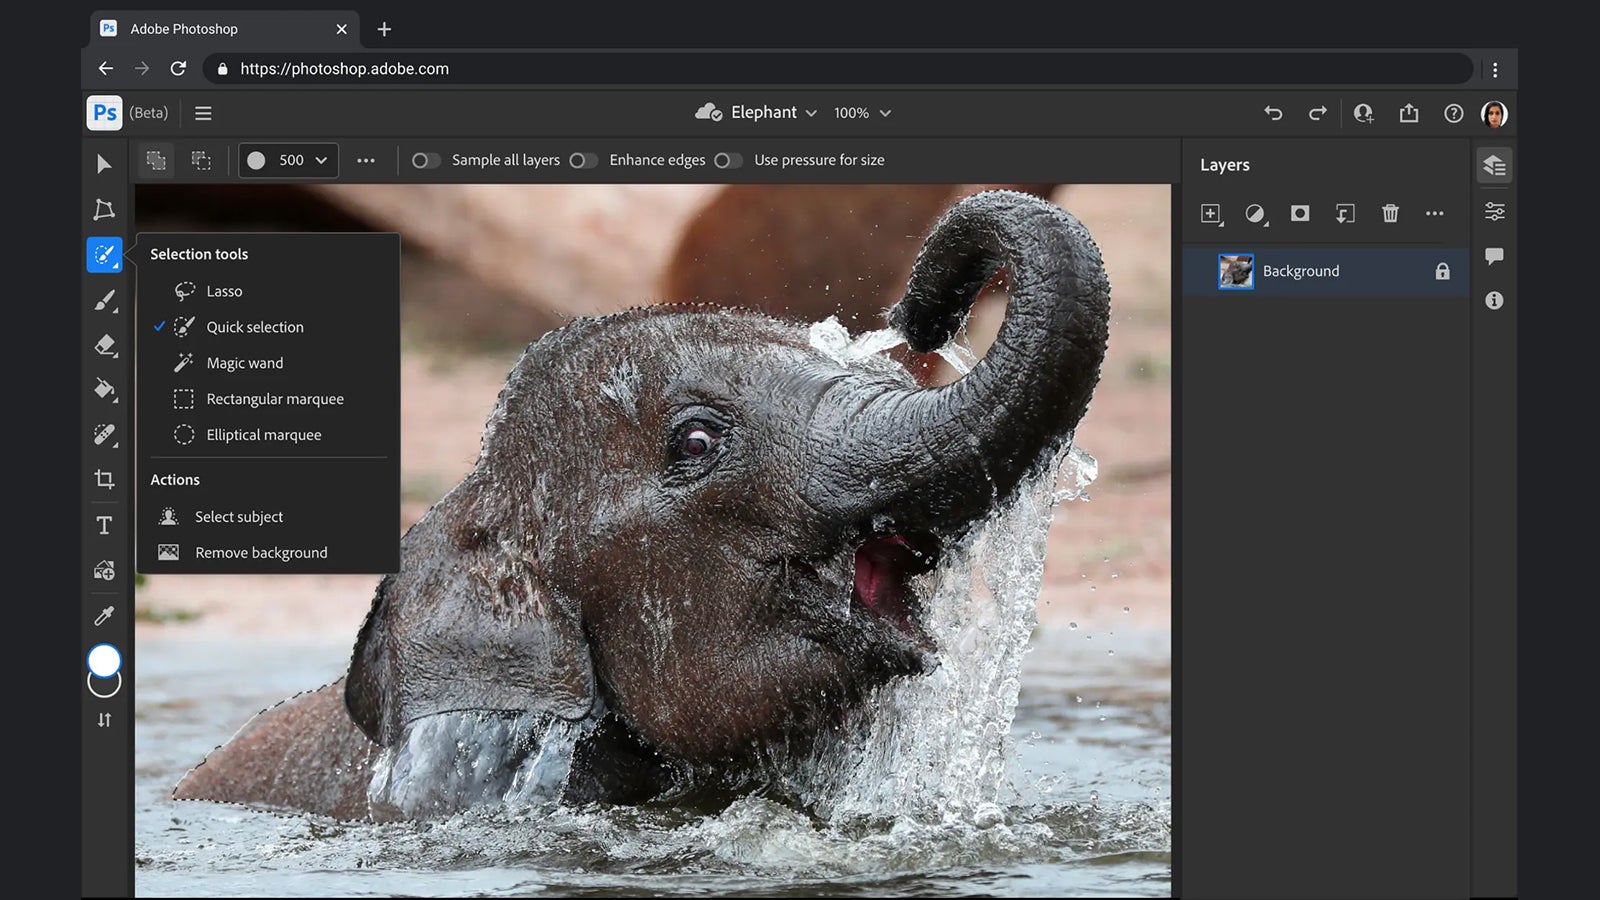Open the Comments panel on the right sidebar
This screenshot has width=1600, height=900.
1494,256
